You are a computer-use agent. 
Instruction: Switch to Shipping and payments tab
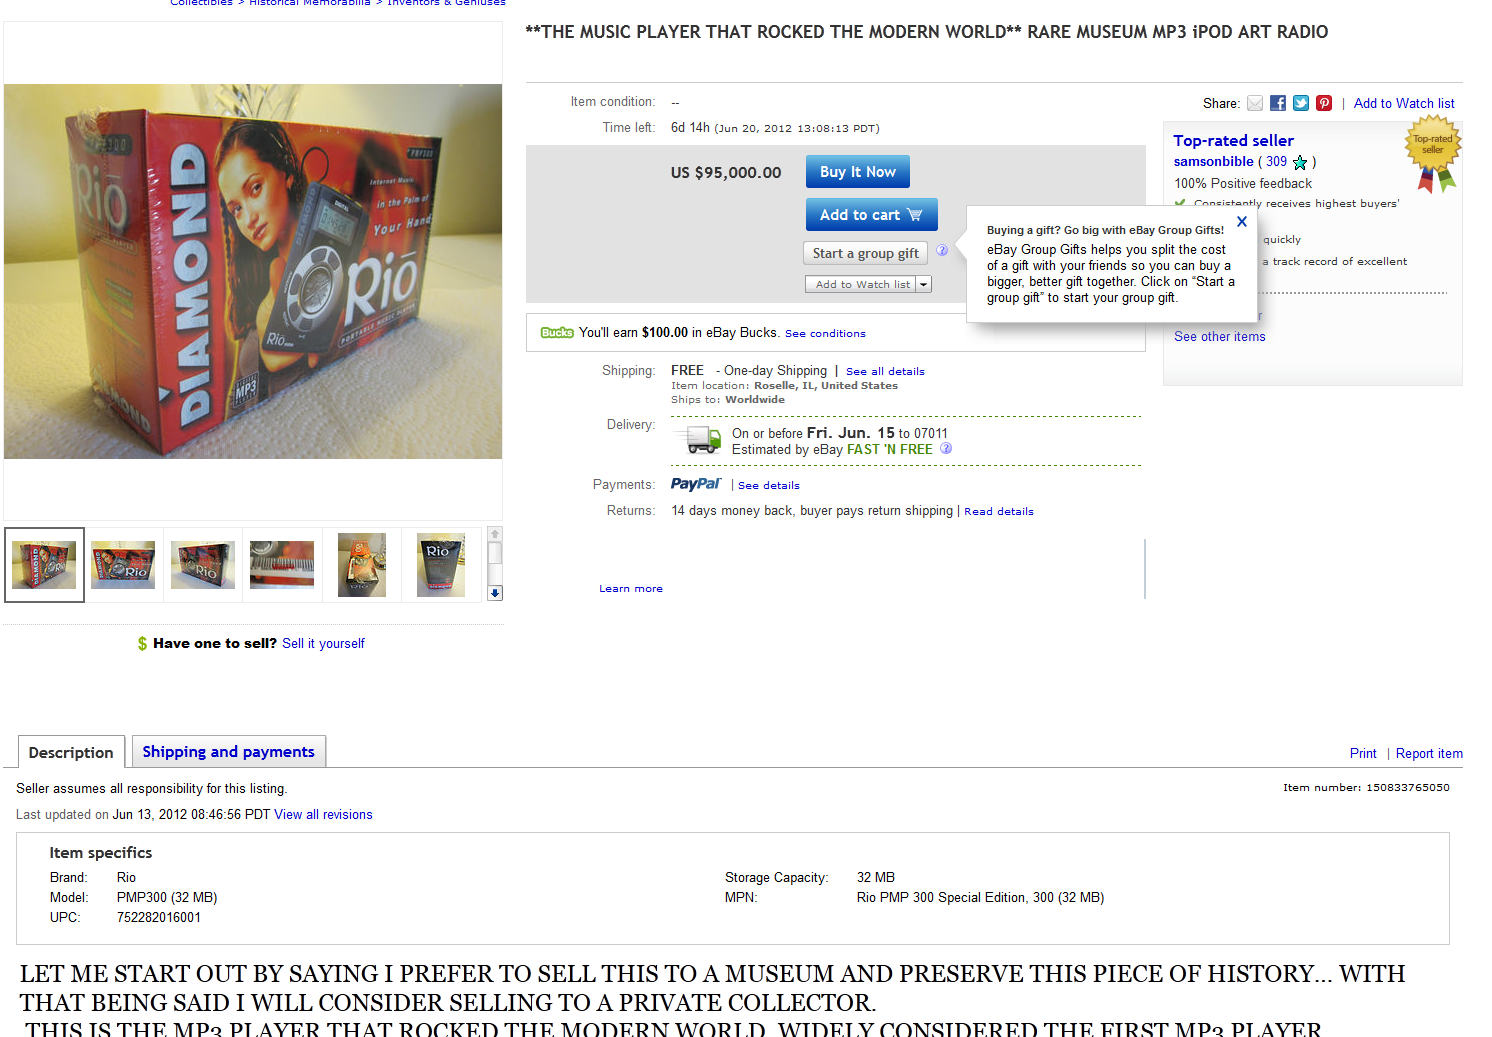tap(228, 752)
